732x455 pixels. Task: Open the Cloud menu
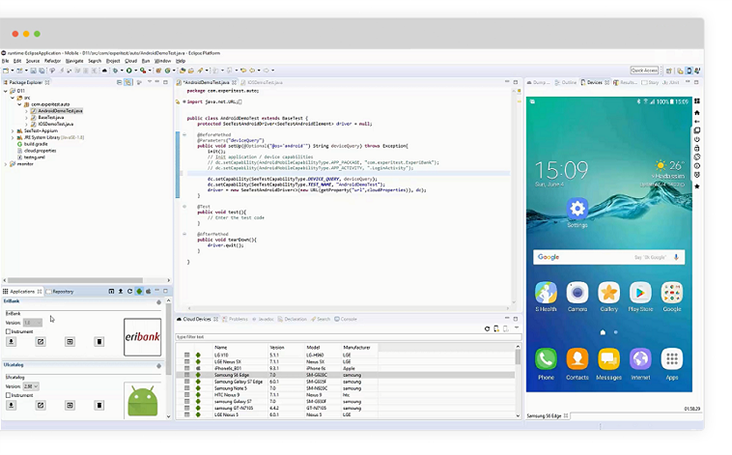pos(130,61)
